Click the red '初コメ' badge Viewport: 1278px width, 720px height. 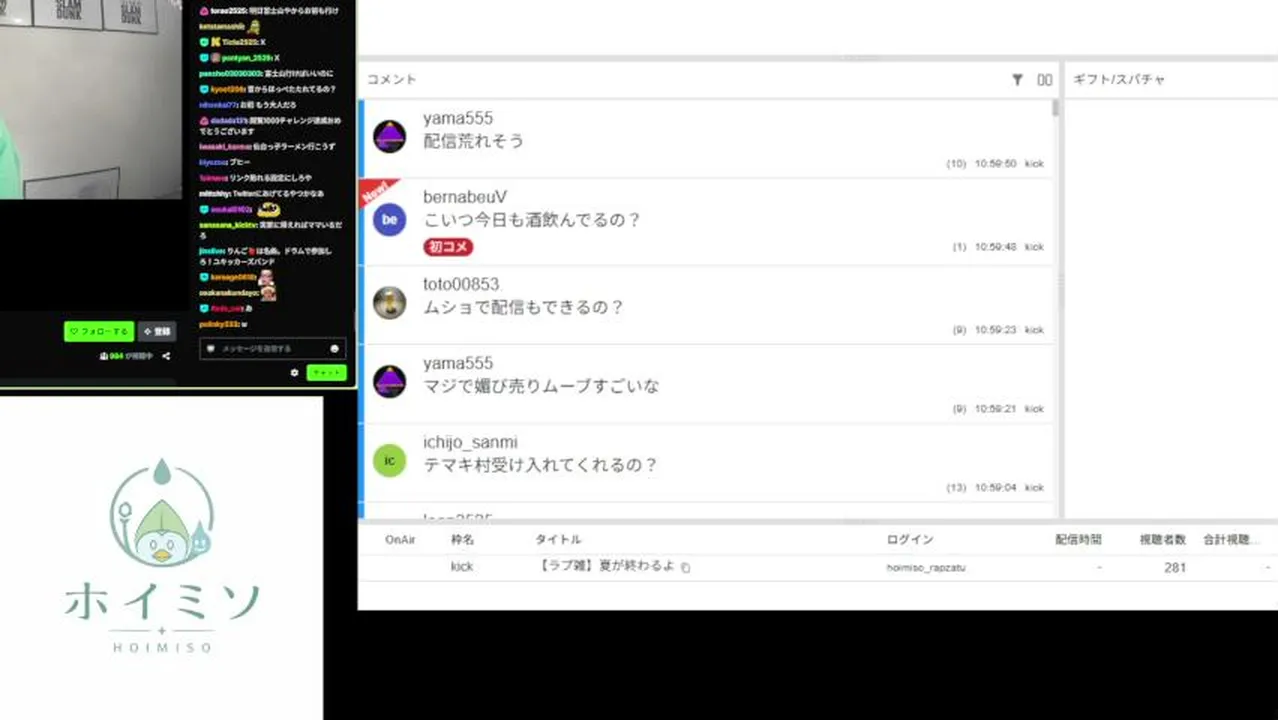[448, 246]
